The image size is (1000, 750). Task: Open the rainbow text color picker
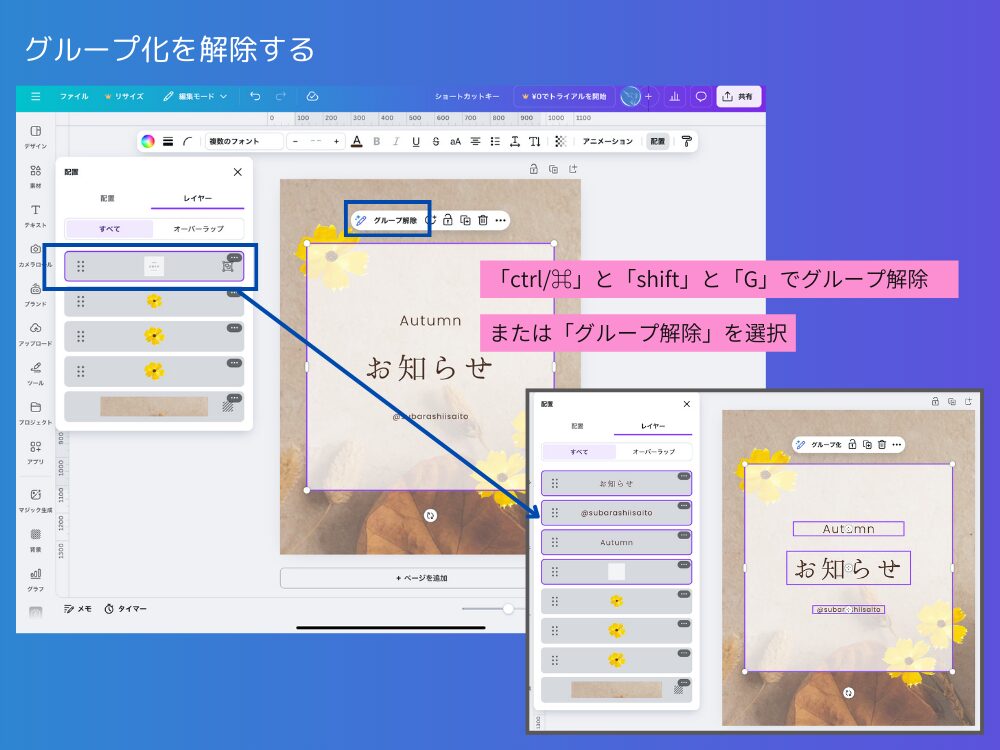[149, 141]
